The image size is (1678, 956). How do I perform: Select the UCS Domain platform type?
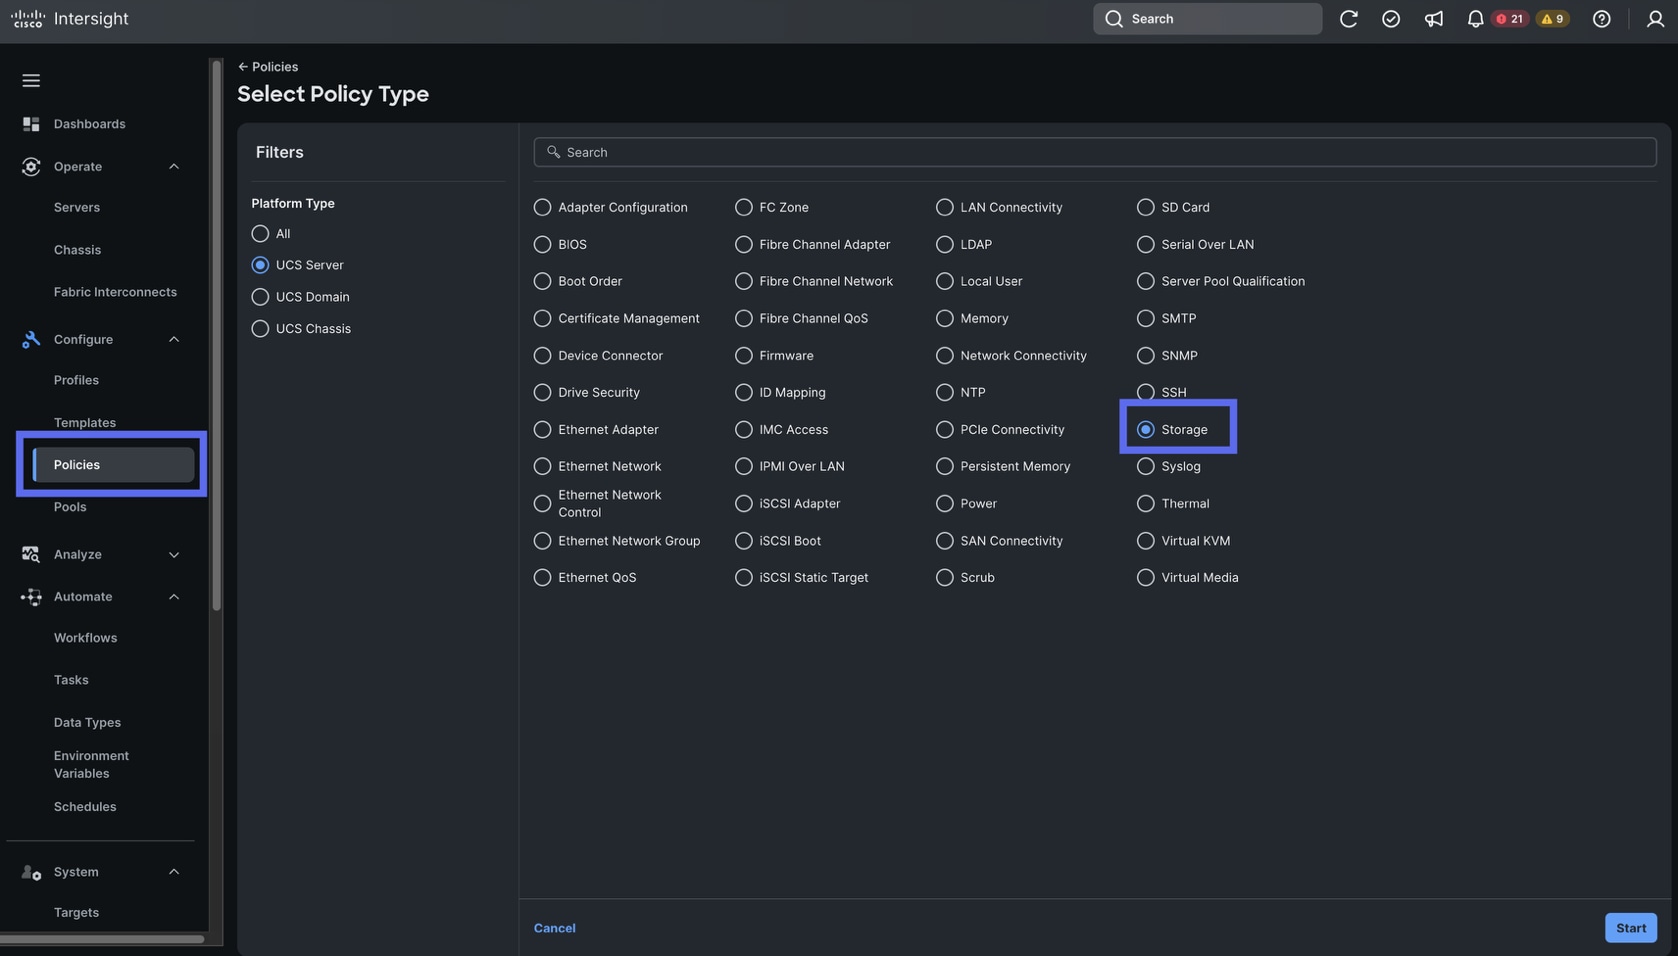point(260,297)
